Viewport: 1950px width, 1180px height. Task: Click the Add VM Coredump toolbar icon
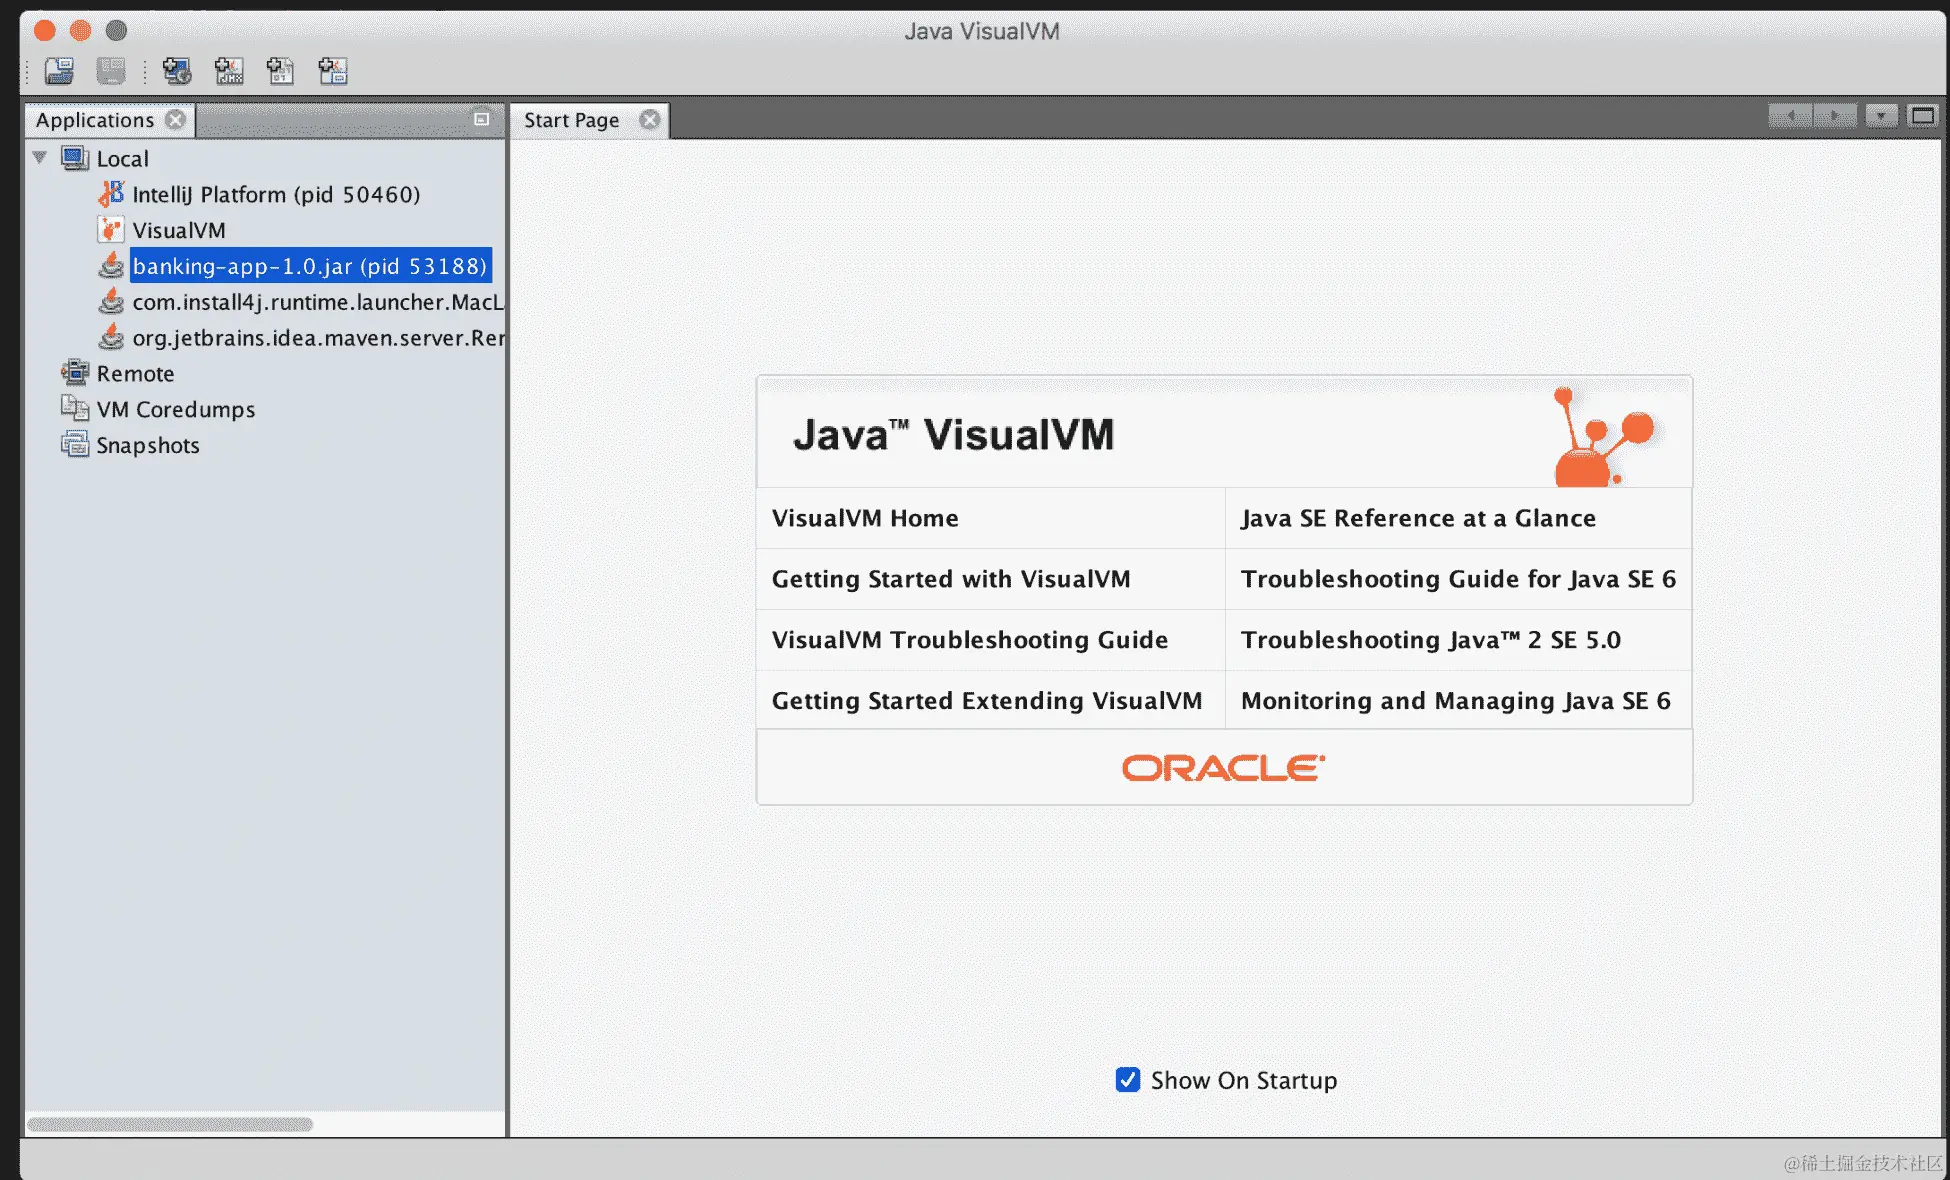click(x=281, y=71)
